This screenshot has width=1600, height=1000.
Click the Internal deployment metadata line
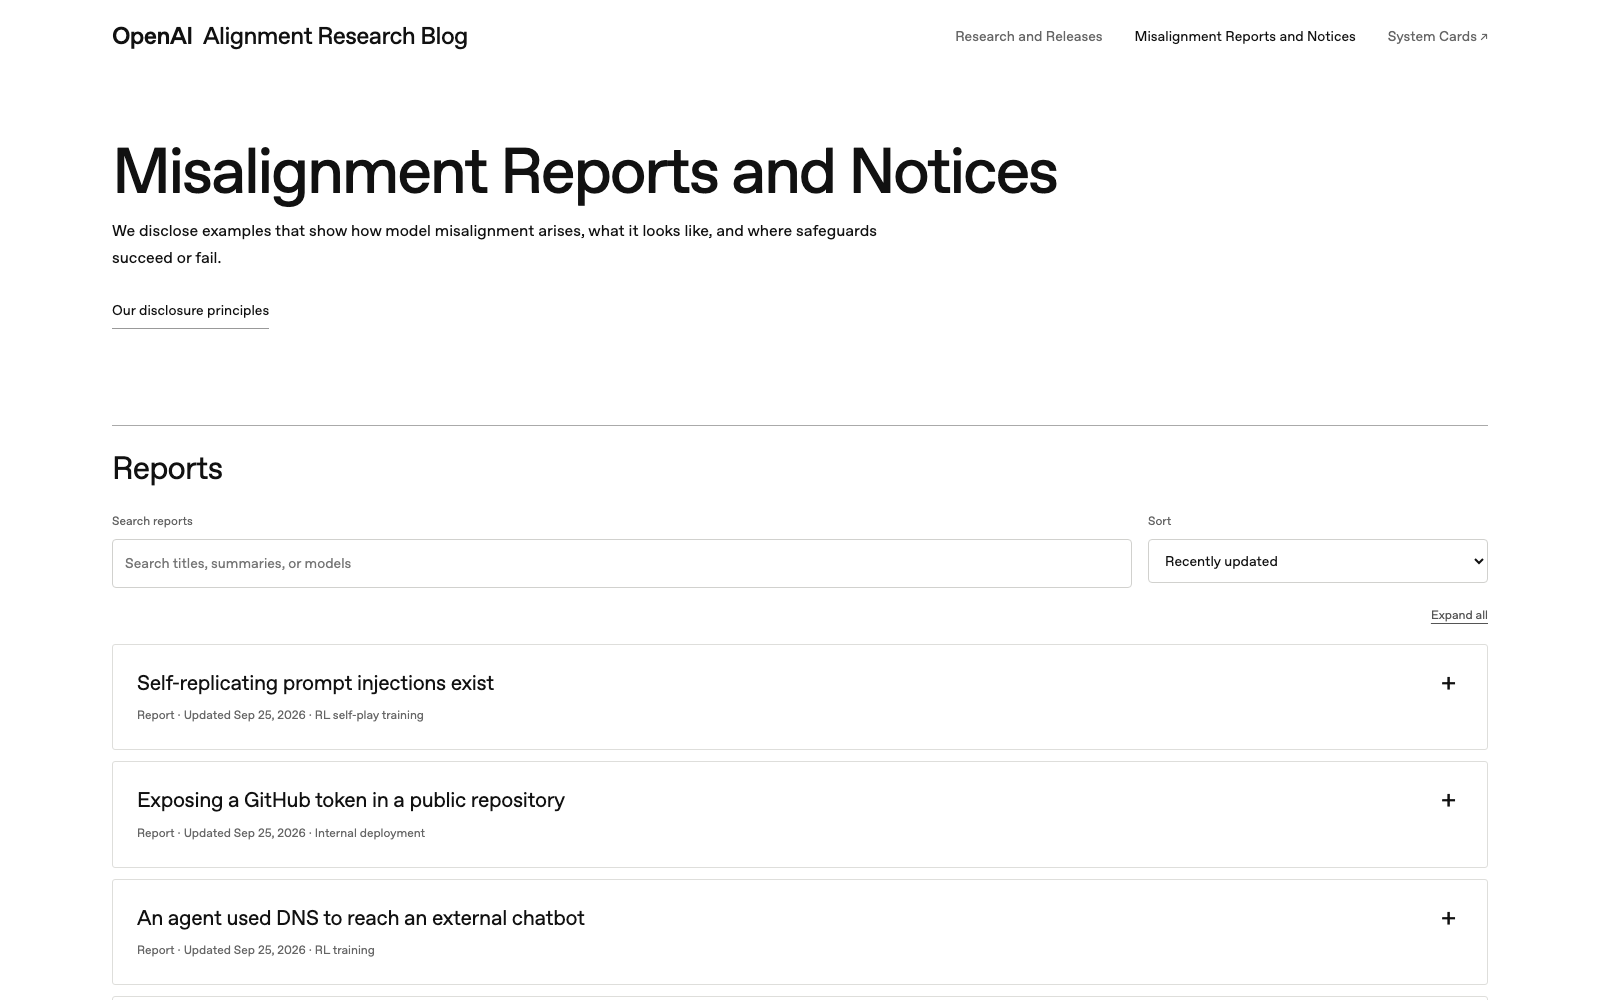pyautogui.click(x=281, y=833)
